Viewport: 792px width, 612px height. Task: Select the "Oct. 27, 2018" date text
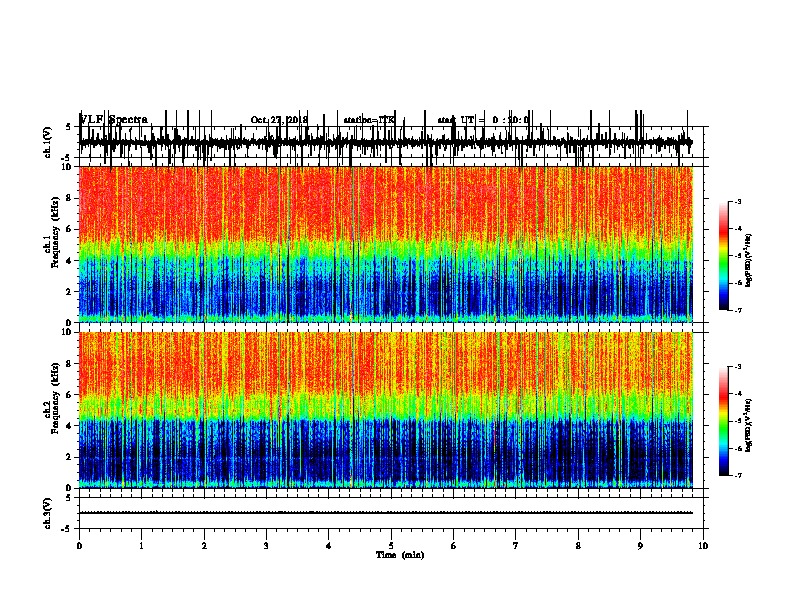coord(279,120)
